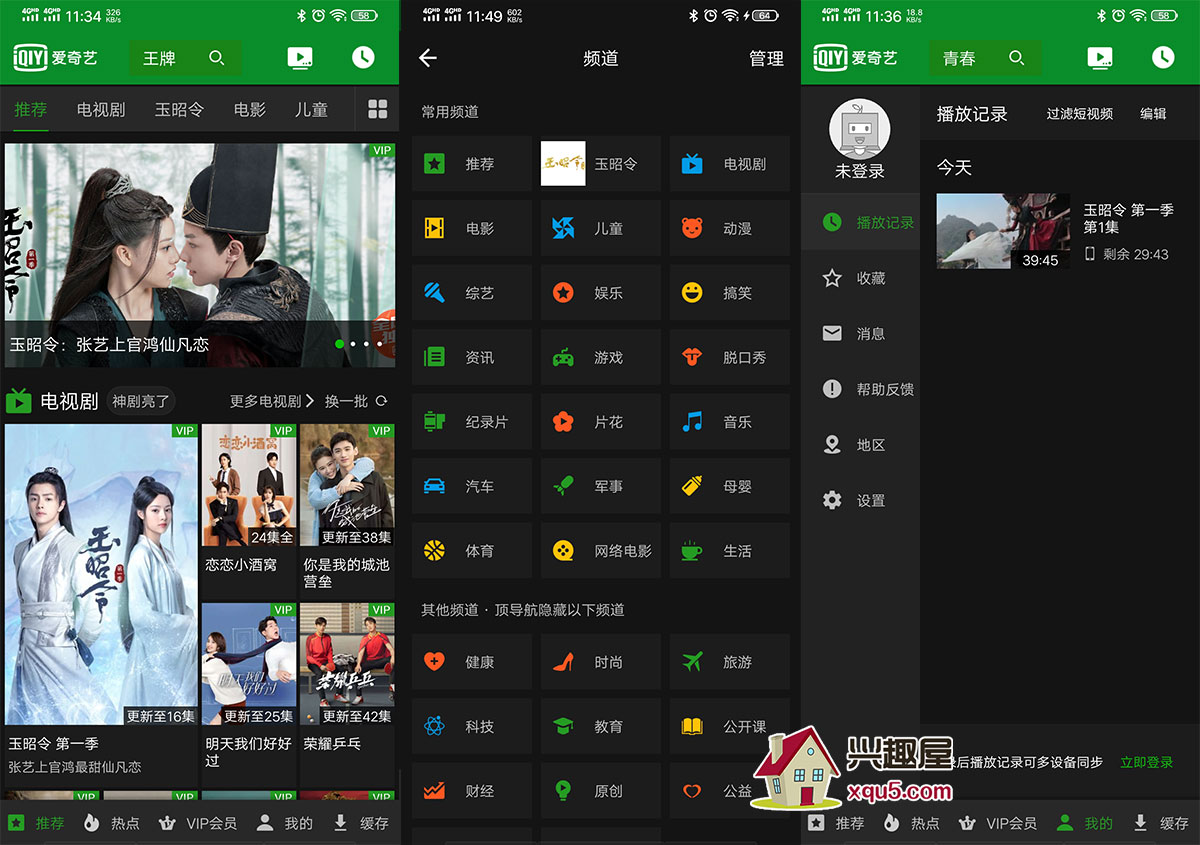Open the 音乐 music note channel
The width and height of the screenshot is (1200, 845).
729,422
